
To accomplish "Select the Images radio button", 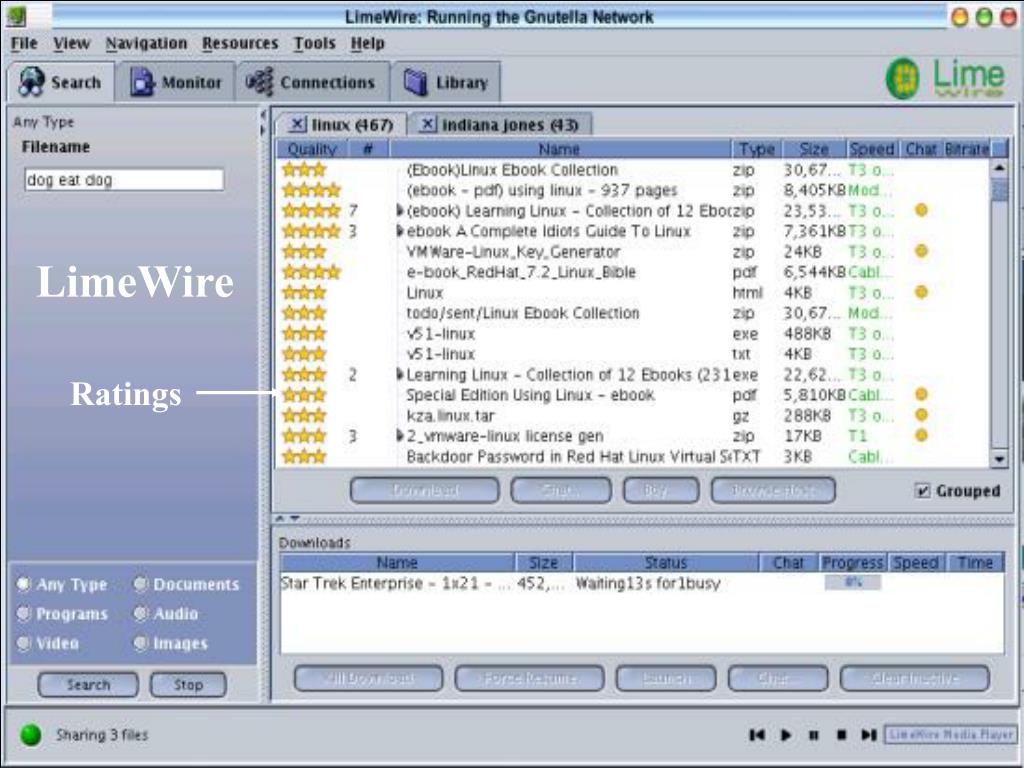I will tap(140, 643).
